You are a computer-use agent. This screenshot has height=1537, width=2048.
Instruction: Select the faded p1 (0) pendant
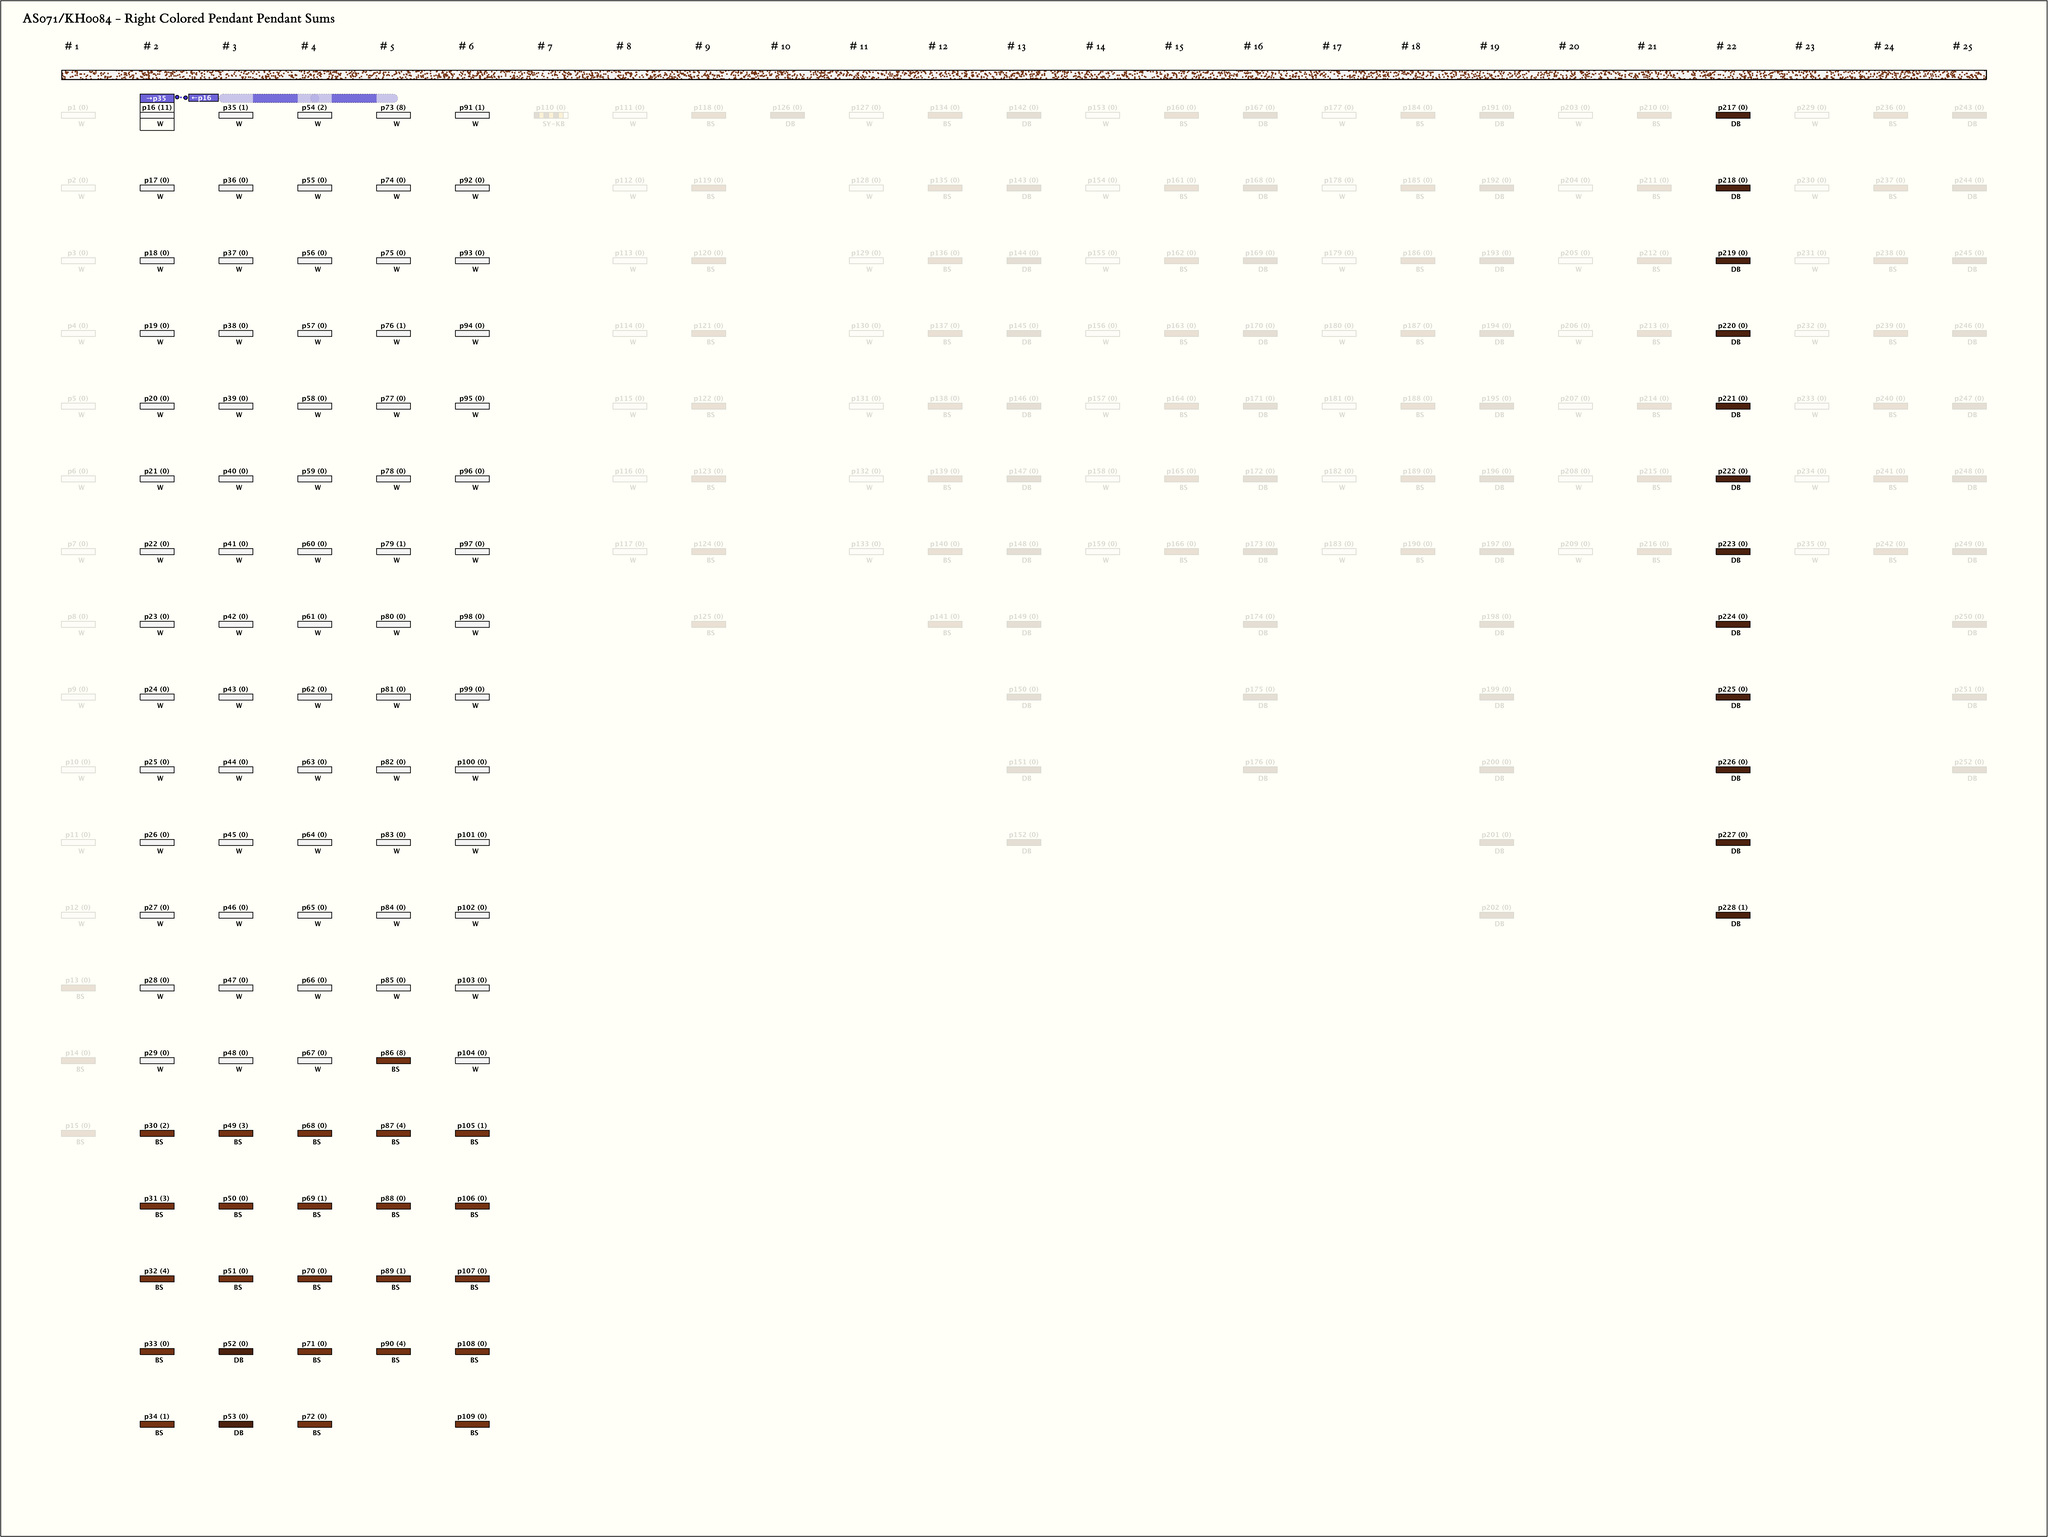tap(78, 115)
